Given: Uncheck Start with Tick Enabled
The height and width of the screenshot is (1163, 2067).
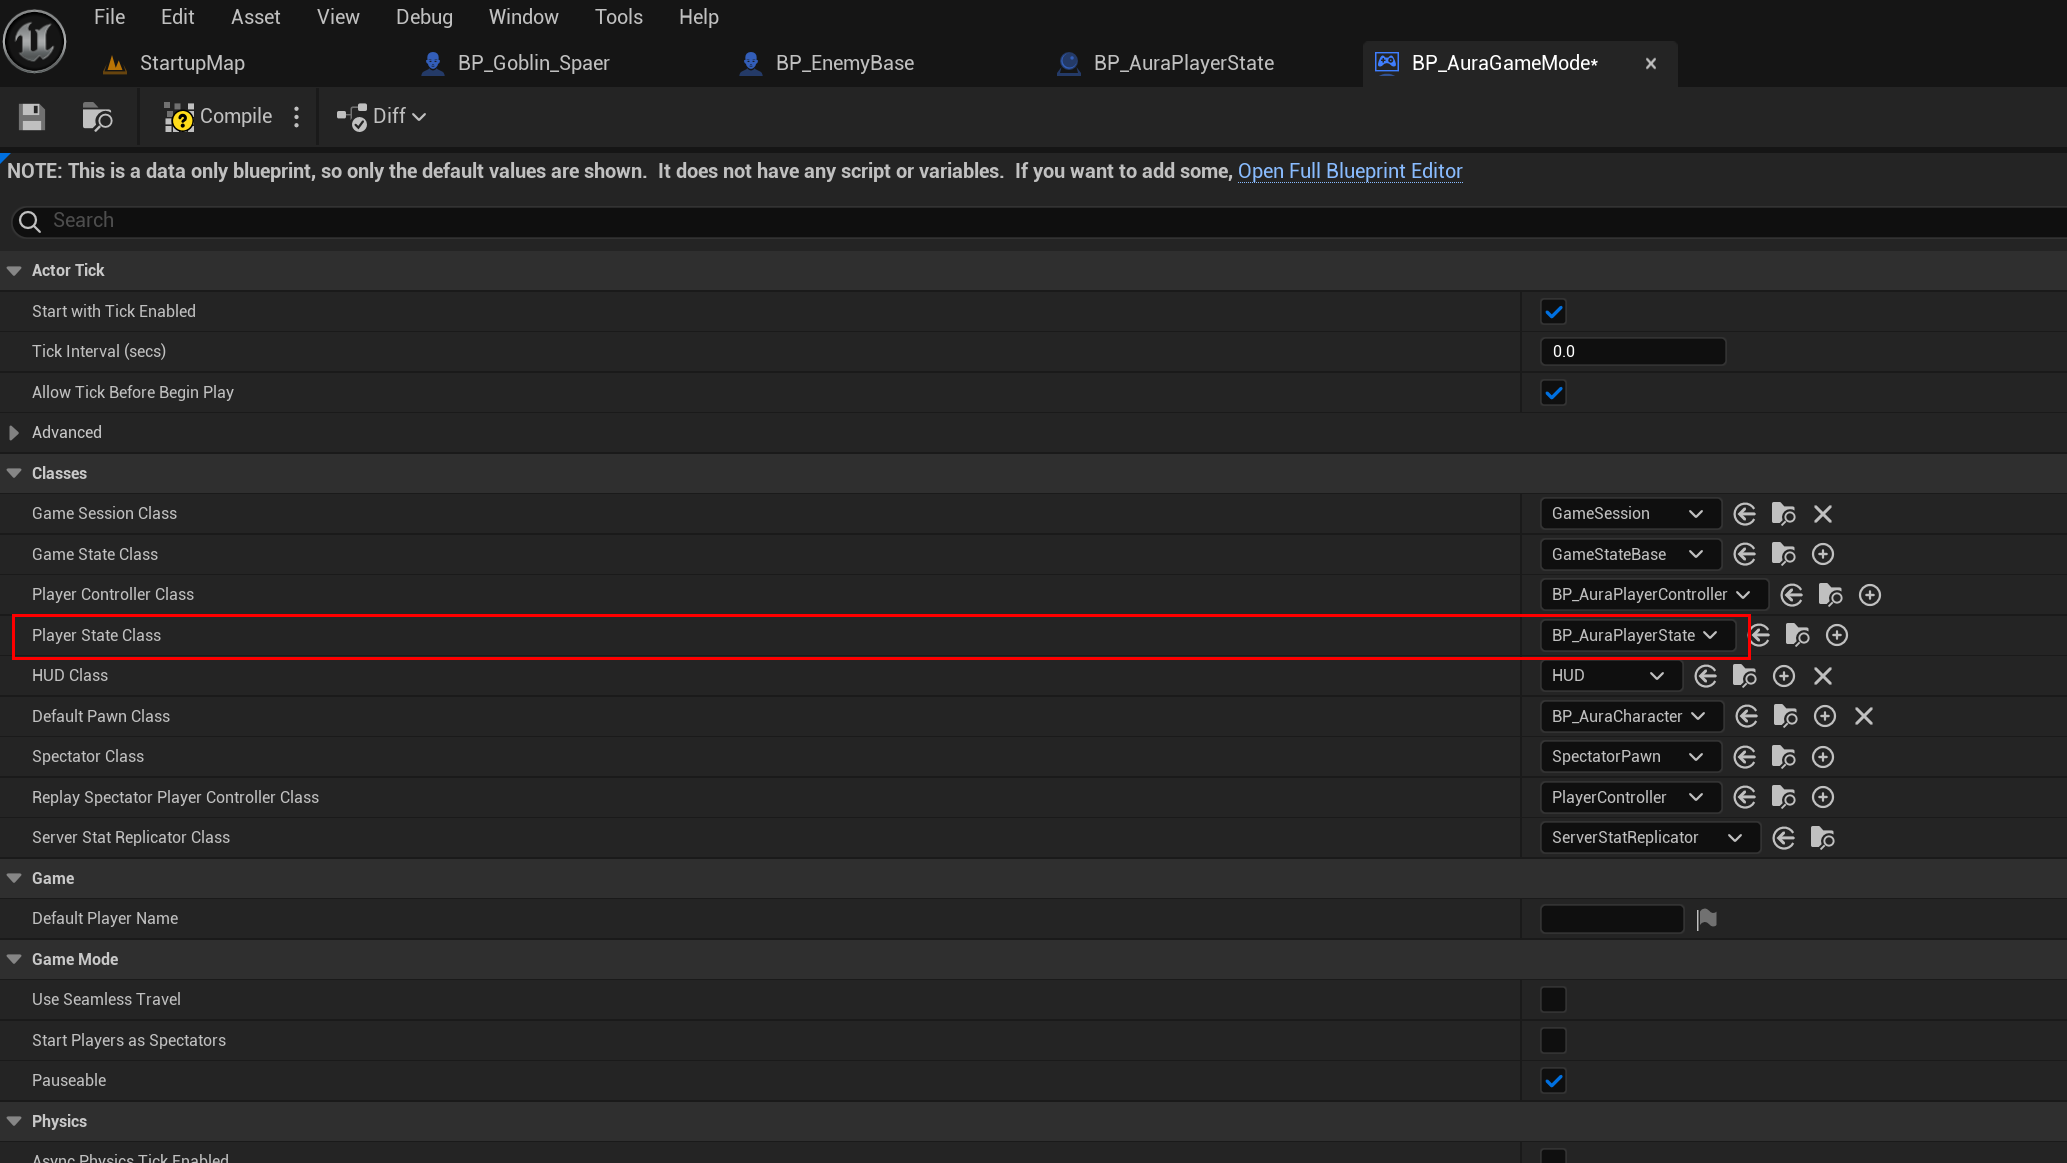Looking at the screenshot, I should click(1553, 312).
